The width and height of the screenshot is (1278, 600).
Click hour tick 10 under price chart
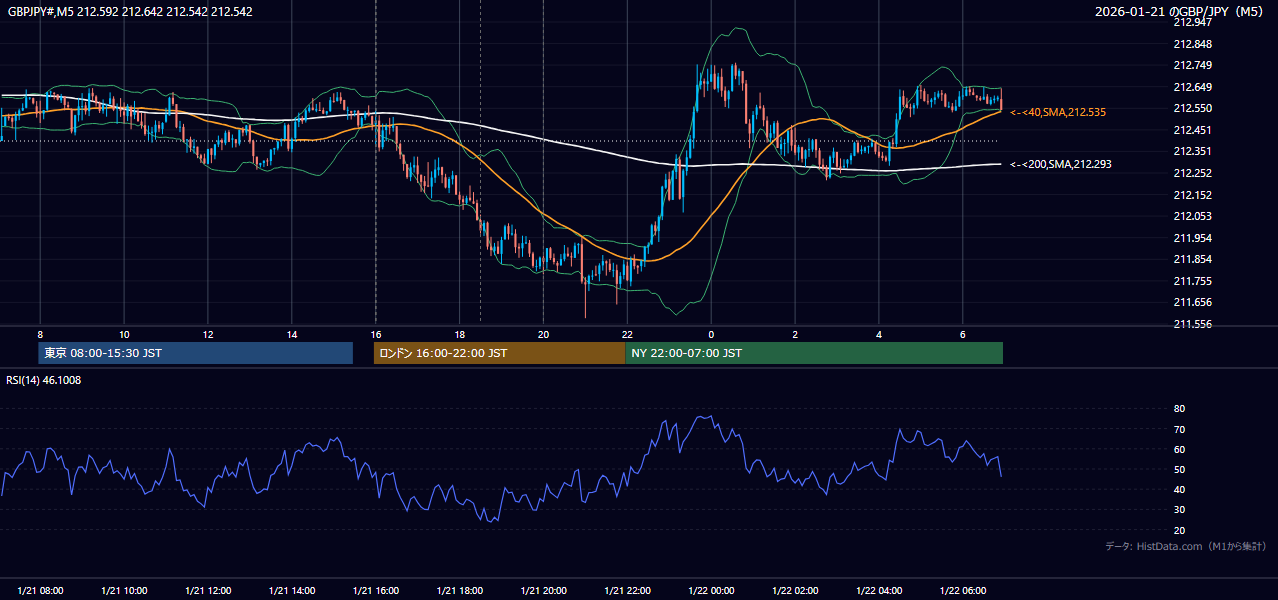124,333
